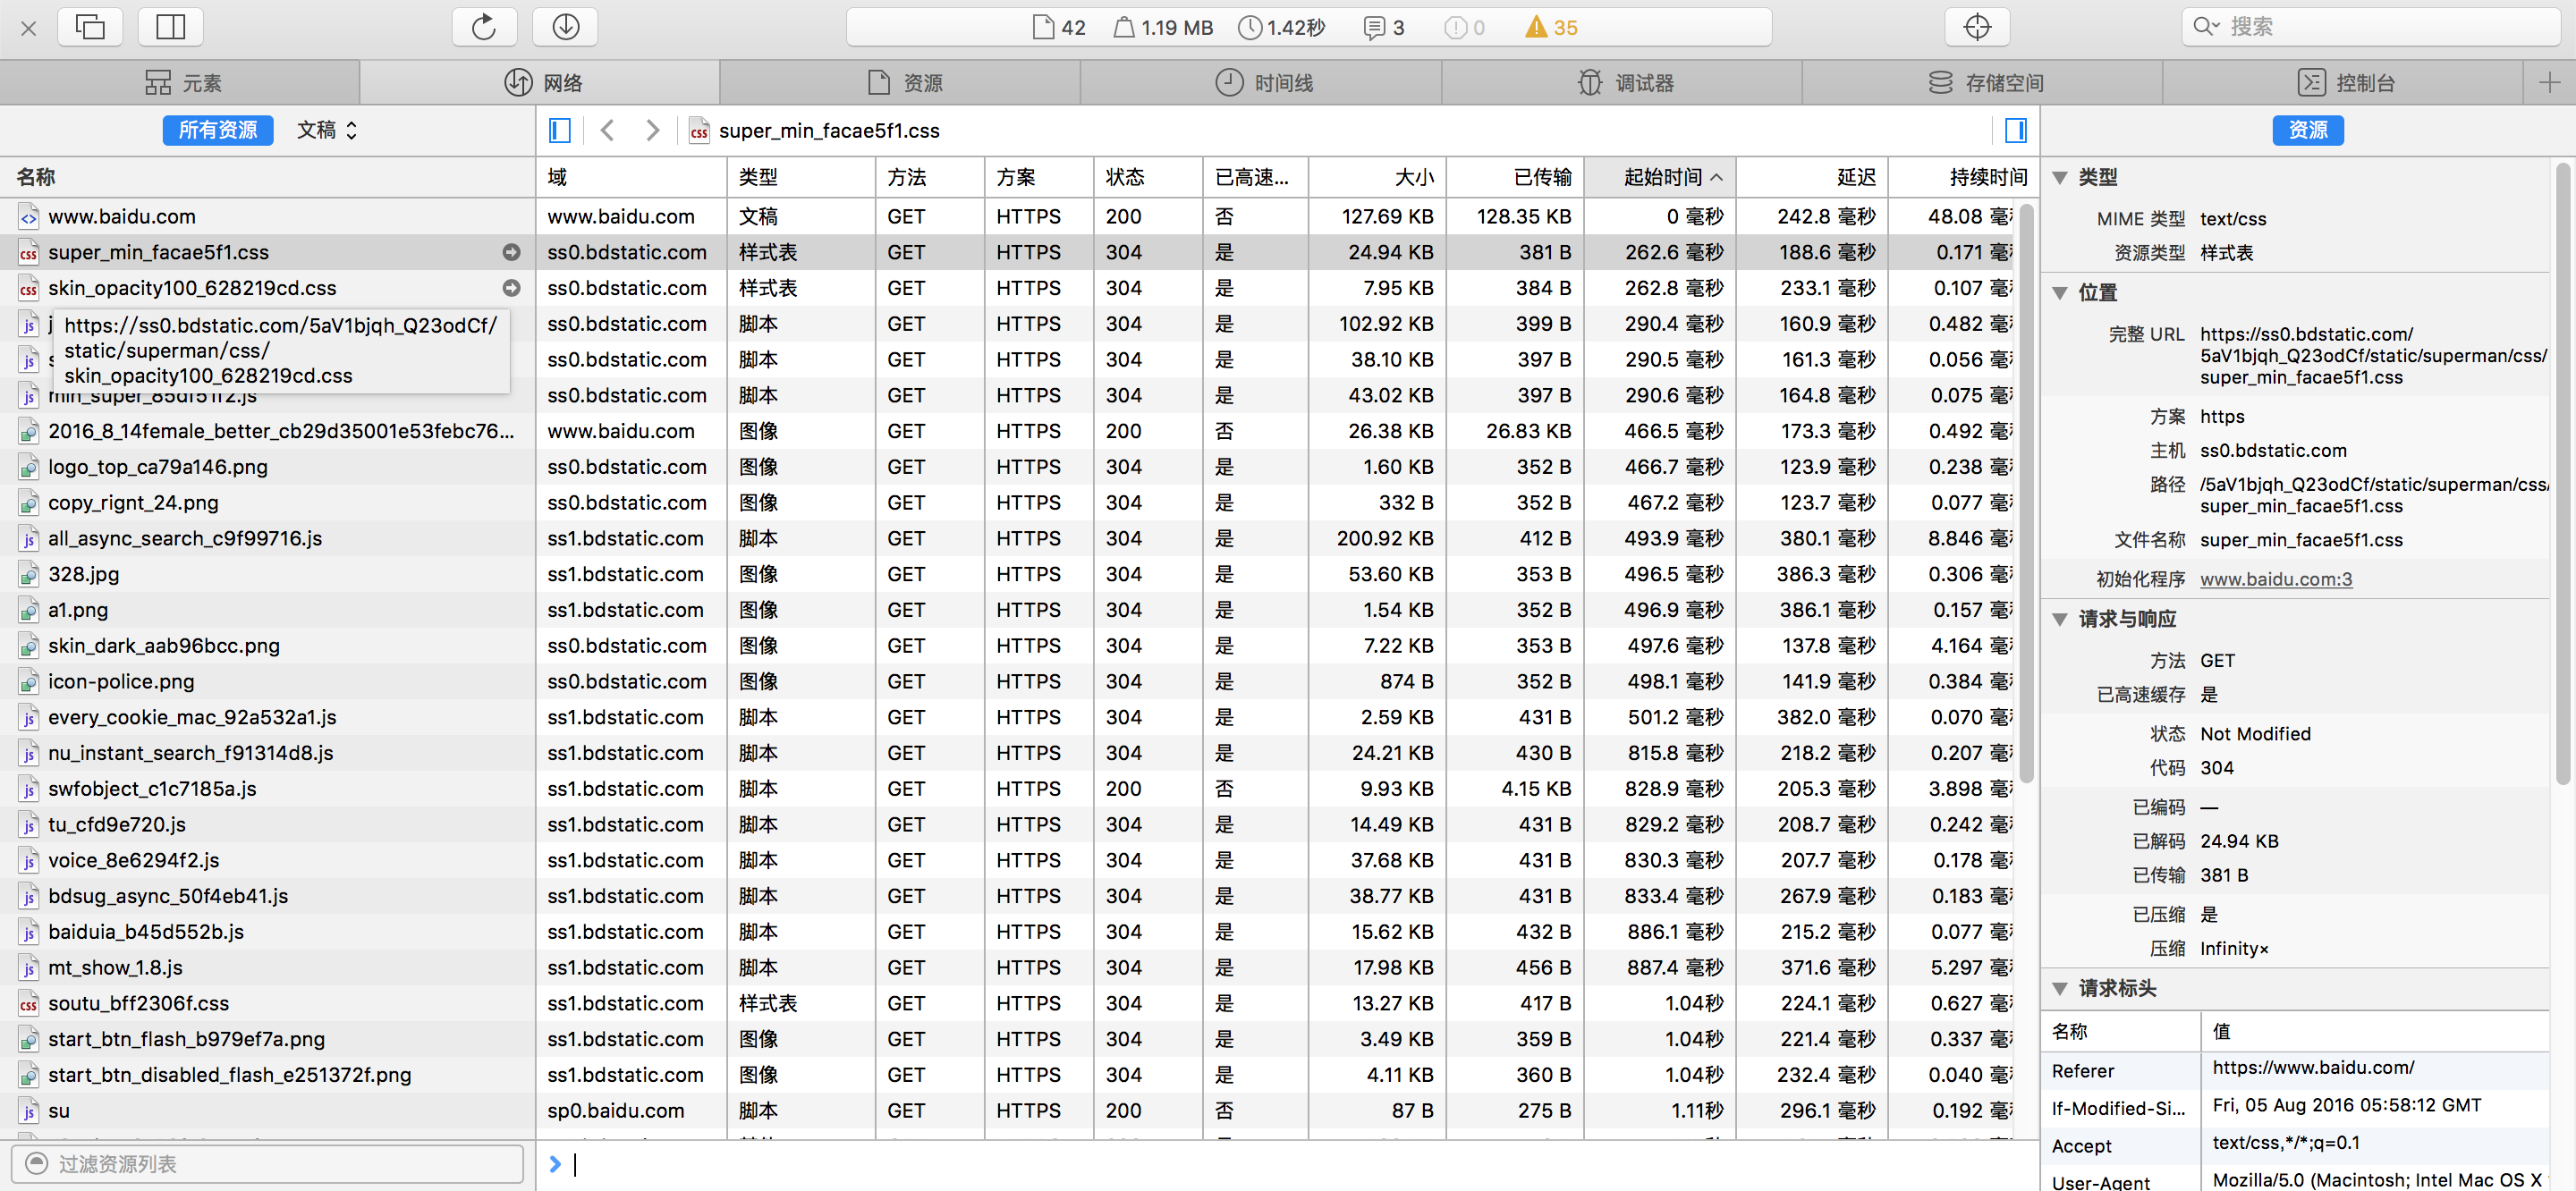The width and height of the screenshot is (2576, 1191).
Task: Click the css icon beside soutu_bff2306f.css
Action: 29,1004
